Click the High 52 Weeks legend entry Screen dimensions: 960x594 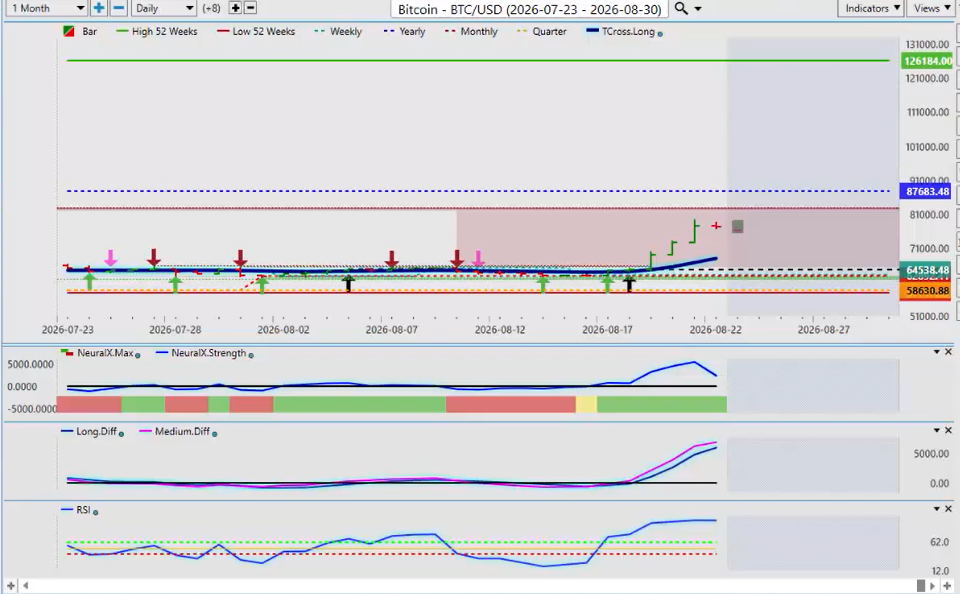pos(157,31)
